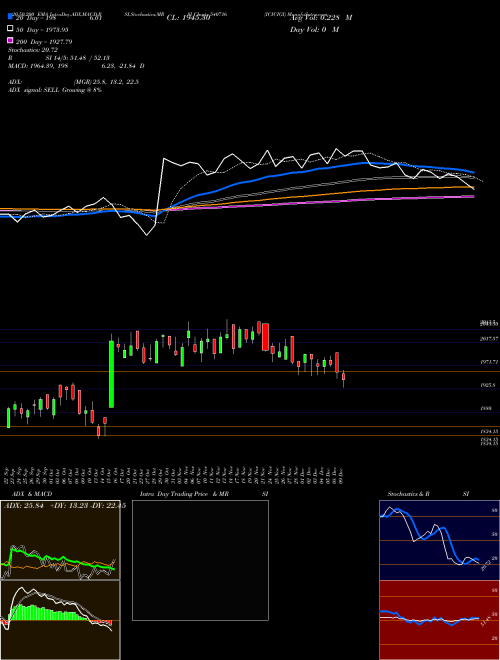
Task: Click the 1971.71 price axis label
Action: (489, 362)
